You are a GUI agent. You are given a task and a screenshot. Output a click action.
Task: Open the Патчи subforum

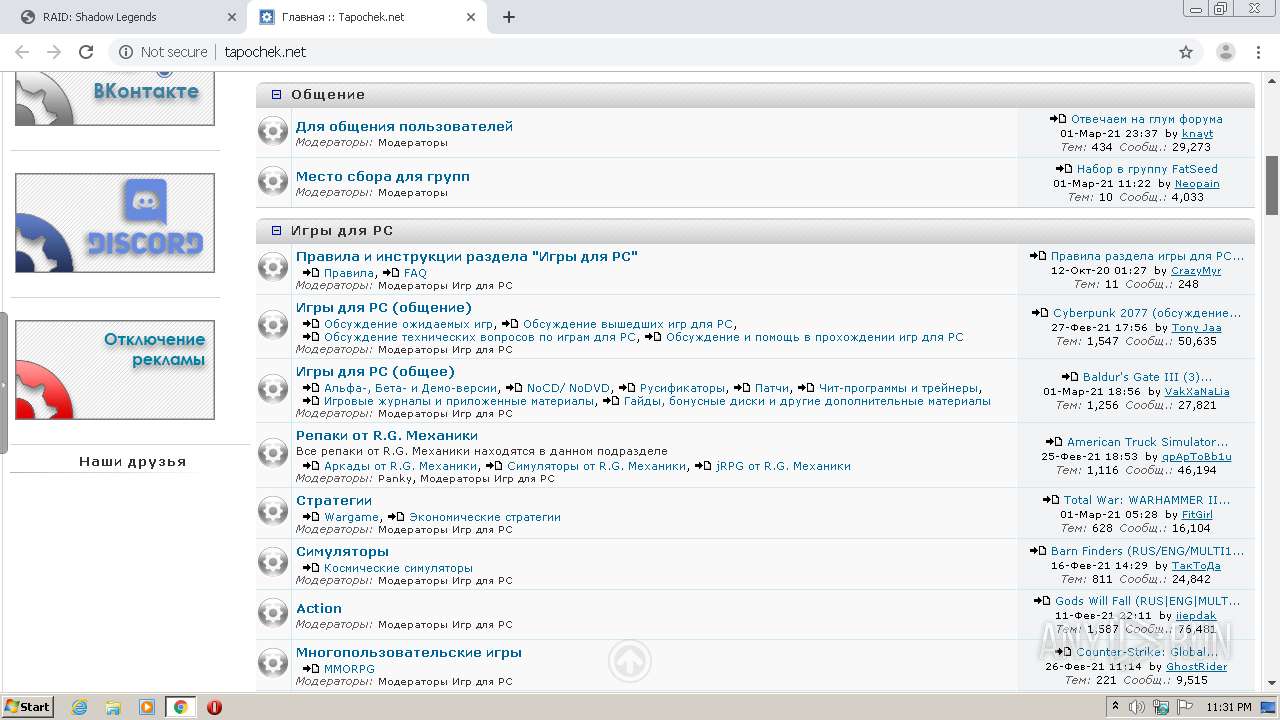pyautogui.click(x=772, y=388)
